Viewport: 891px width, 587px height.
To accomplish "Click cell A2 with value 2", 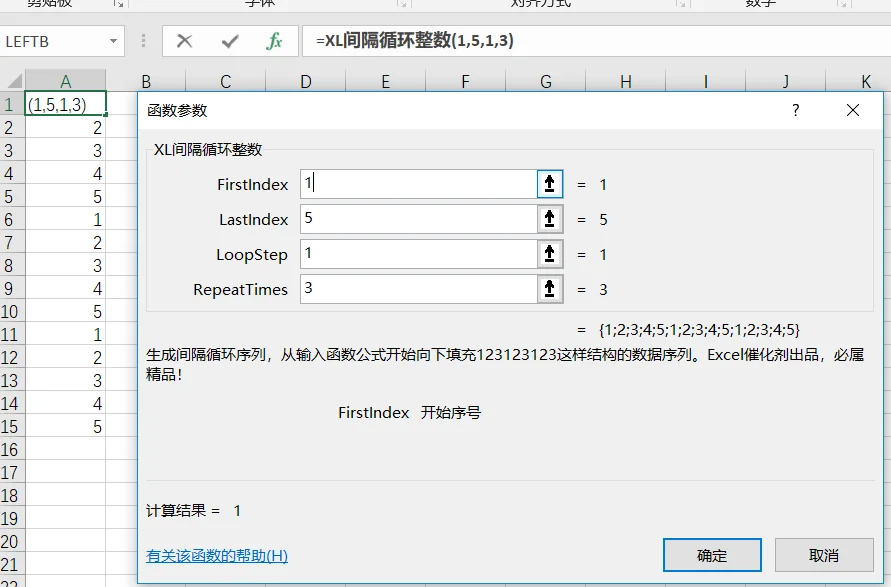I will [65, 127].
